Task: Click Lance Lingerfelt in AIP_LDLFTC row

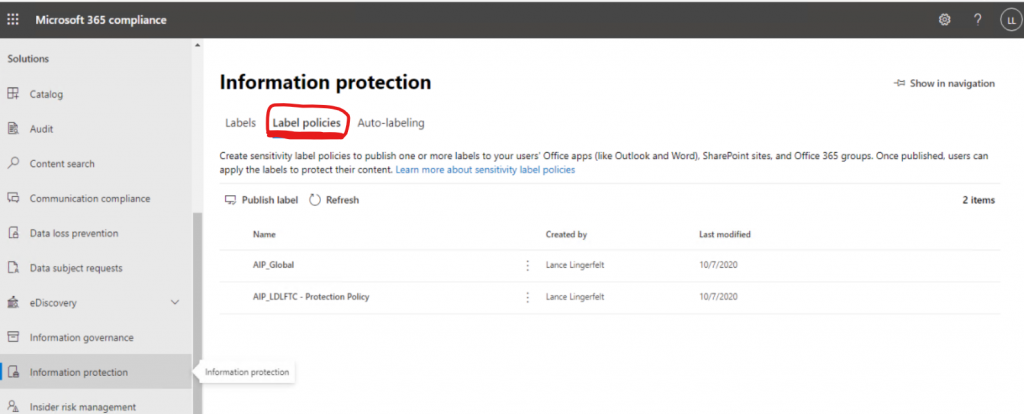Action: 575,297
